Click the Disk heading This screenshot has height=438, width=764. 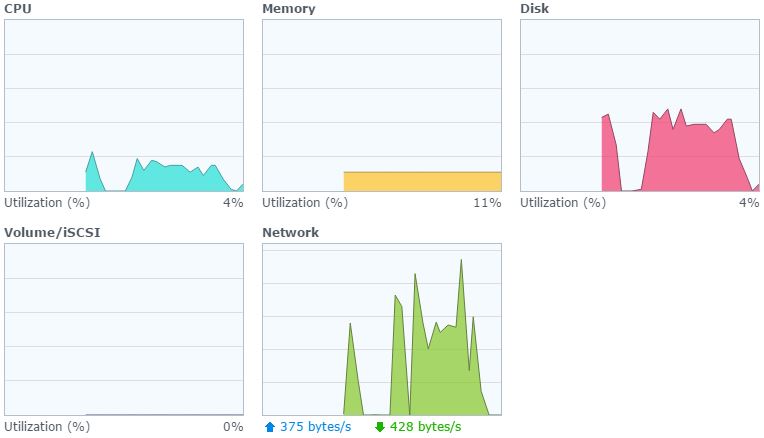pyautogui.click(x=535, y=9)
